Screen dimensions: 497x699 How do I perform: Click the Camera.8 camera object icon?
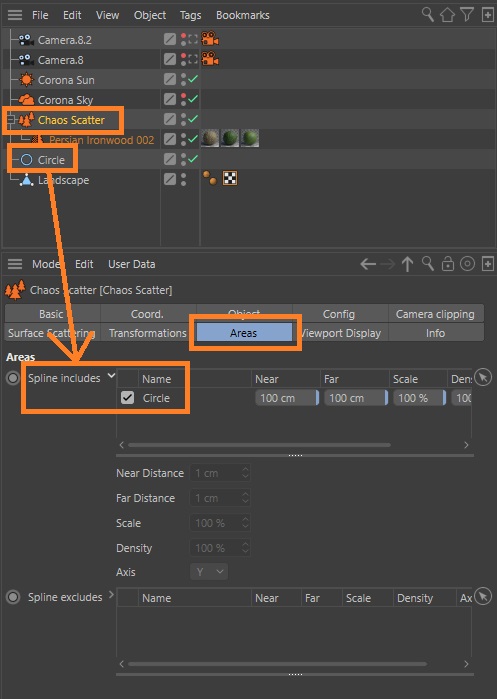point(26,60)
